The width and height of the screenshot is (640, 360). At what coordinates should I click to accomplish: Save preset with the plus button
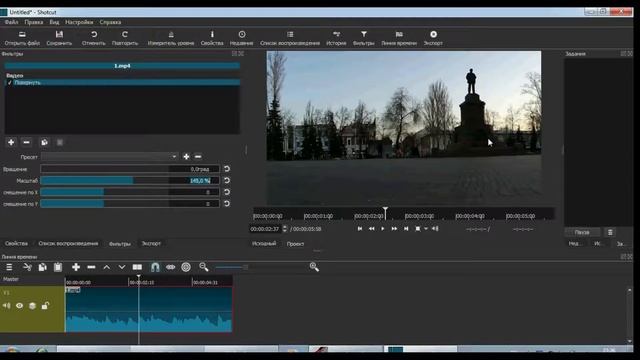click(x=186, y=157)
